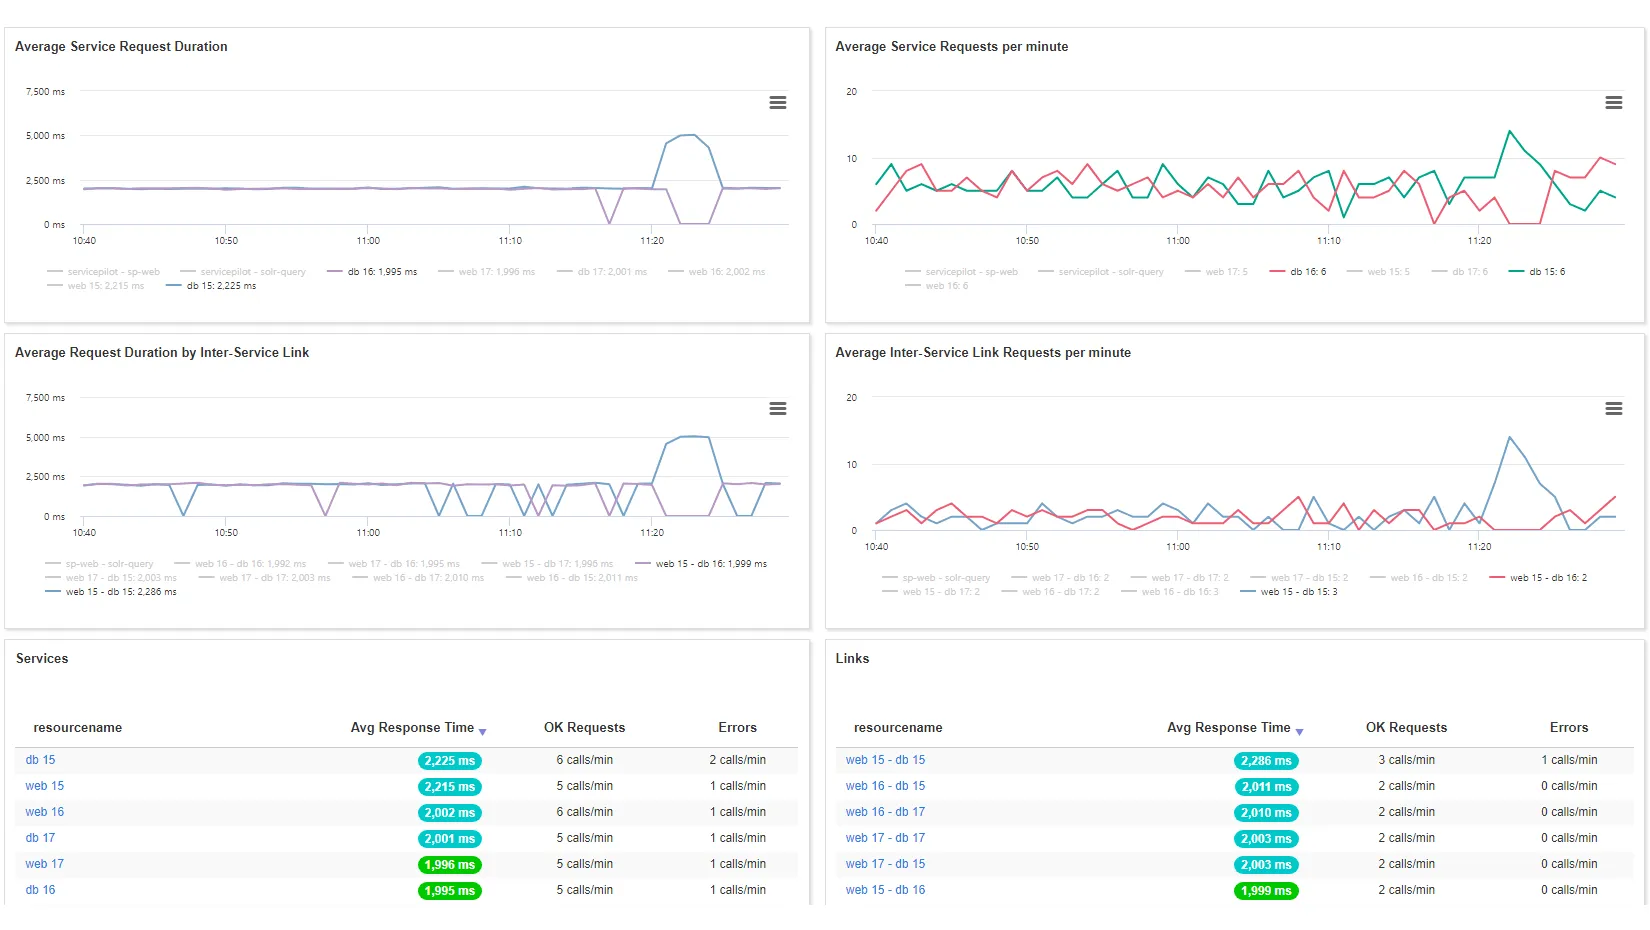Image resolution: width=1650 pixels, height=930 pixels.
Task: Click the sort arrow on Services Avg Response Time
Action: click(485, 730)
